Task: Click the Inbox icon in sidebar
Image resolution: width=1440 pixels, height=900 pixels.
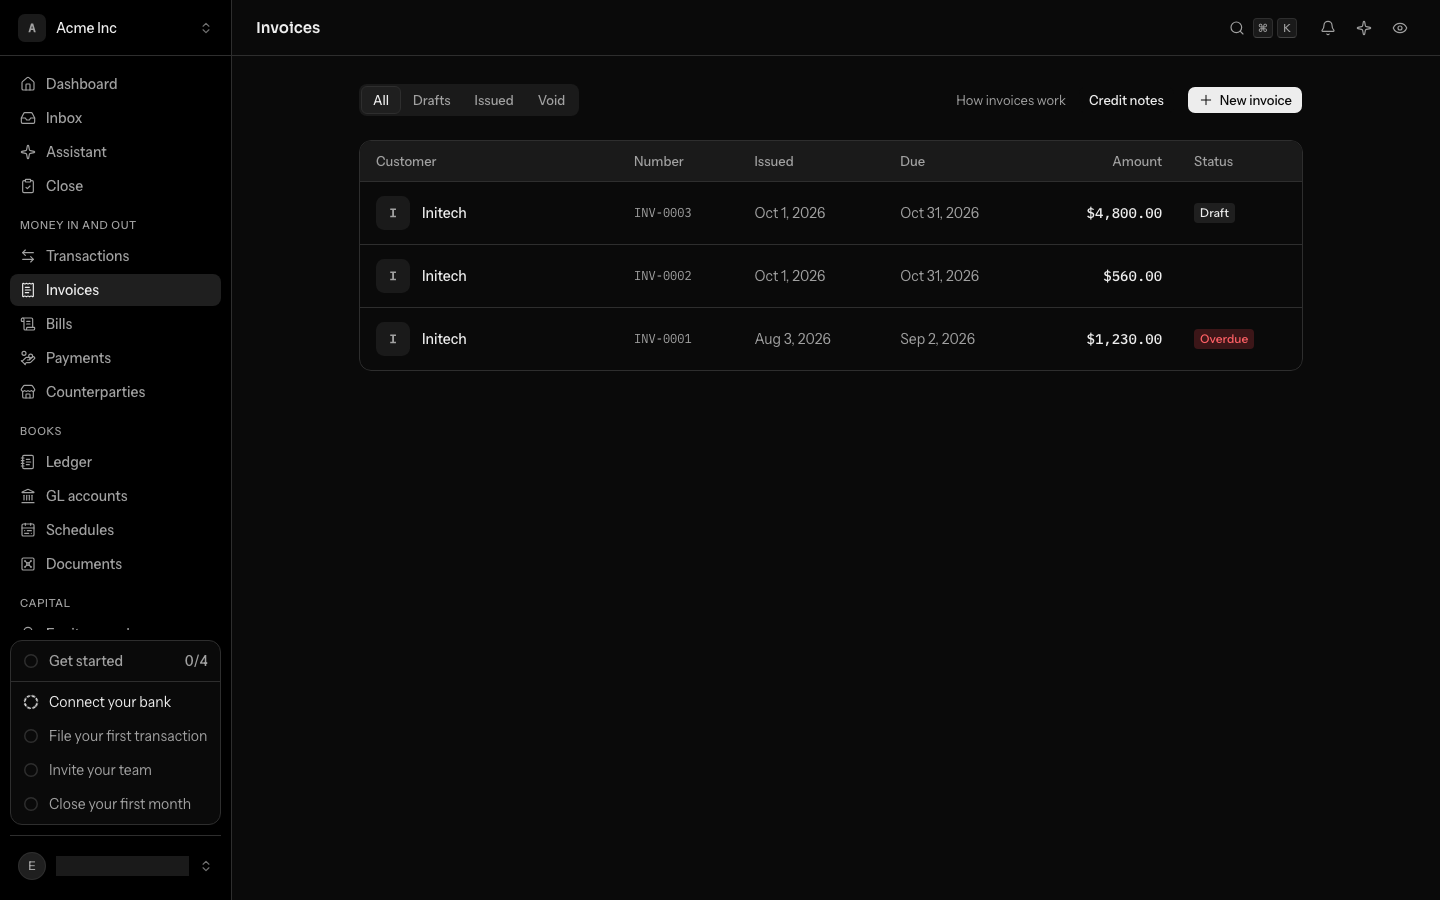Action: pyautogui.click(x=28, y=118)
